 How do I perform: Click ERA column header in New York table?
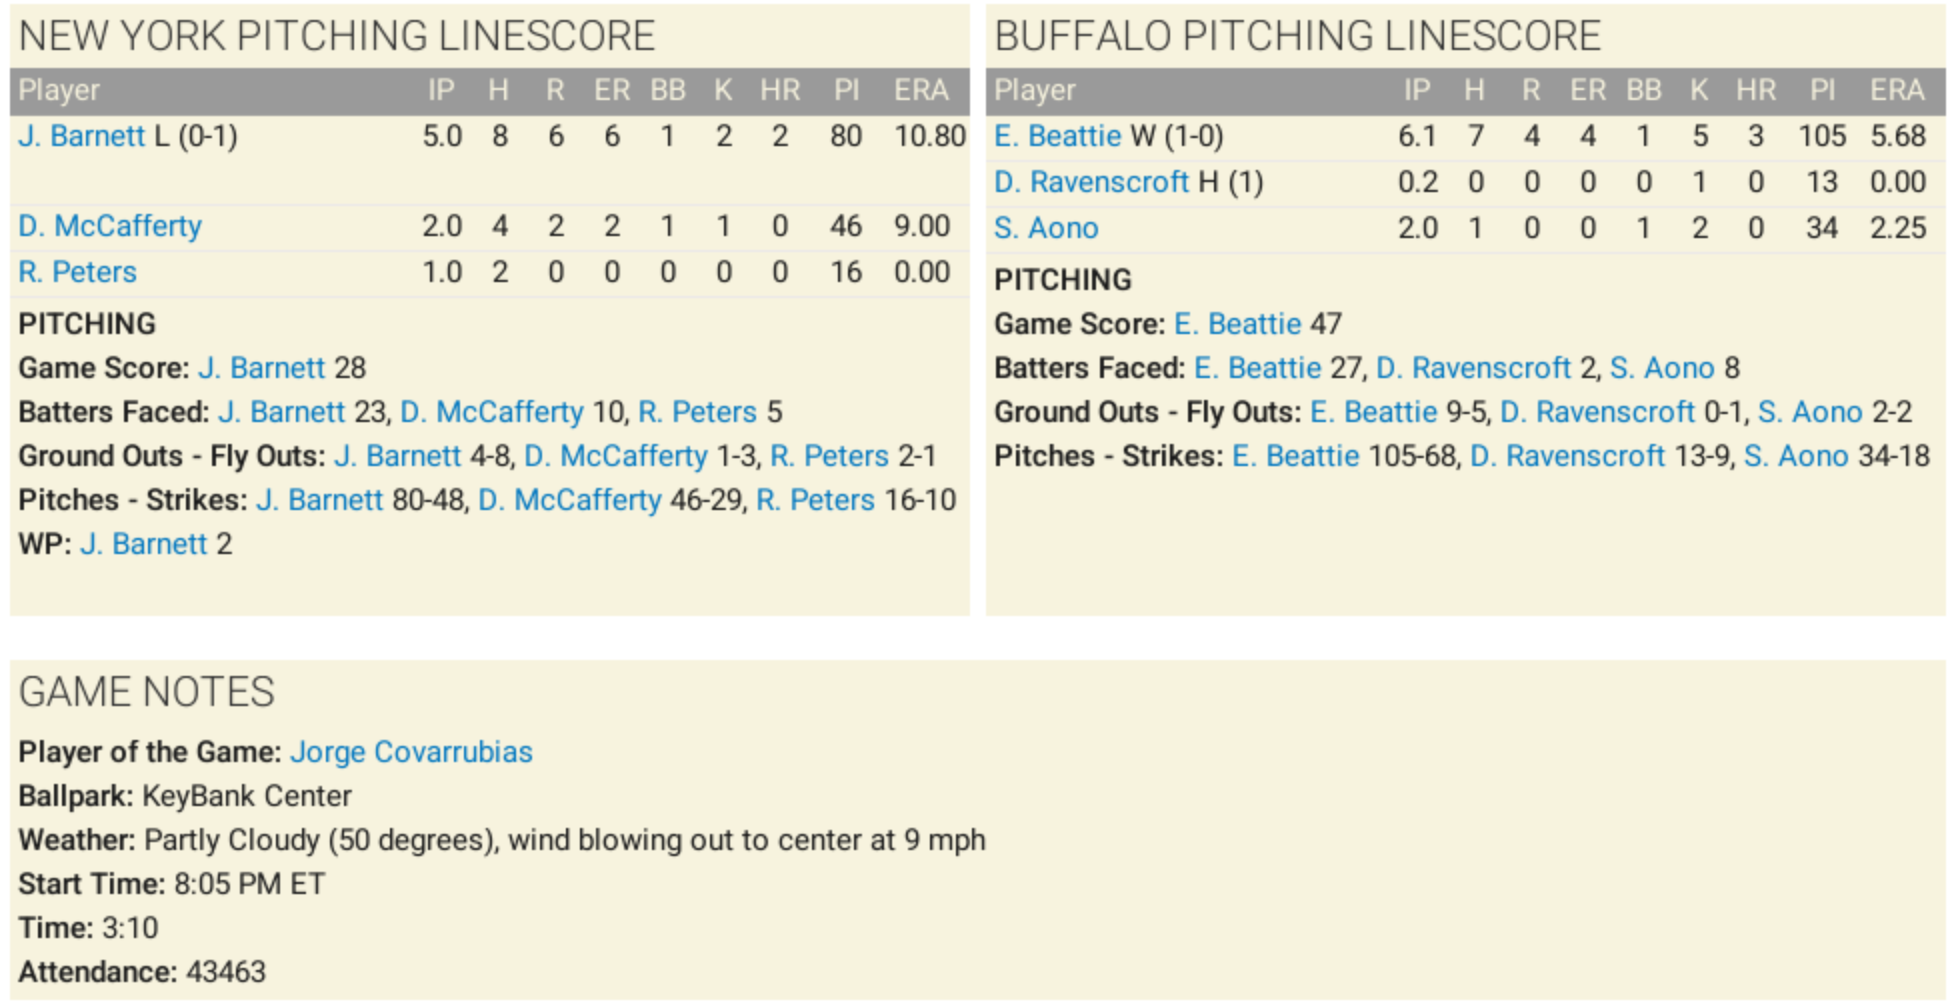pos(921,90)
